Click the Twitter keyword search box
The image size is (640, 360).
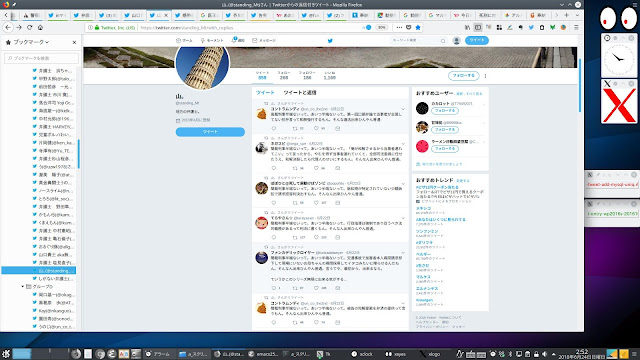(x=418, y=40)
